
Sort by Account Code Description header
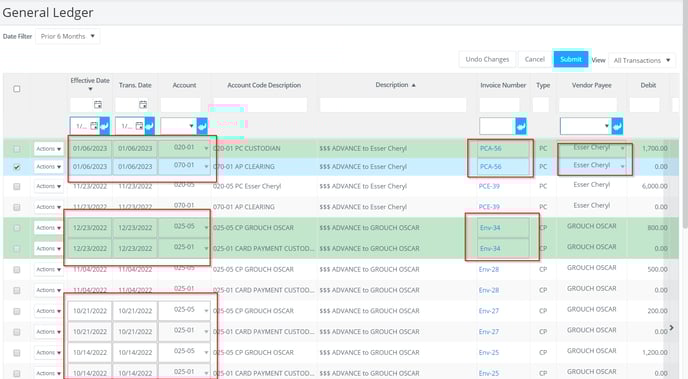point(264,85)
